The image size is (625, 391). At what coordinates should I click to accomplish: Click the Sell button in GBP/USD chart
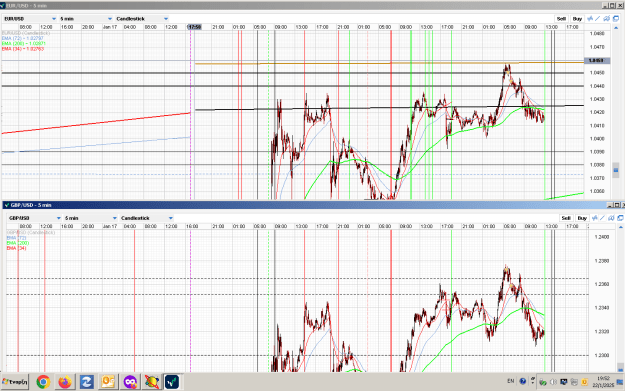(x=566, y=218)
